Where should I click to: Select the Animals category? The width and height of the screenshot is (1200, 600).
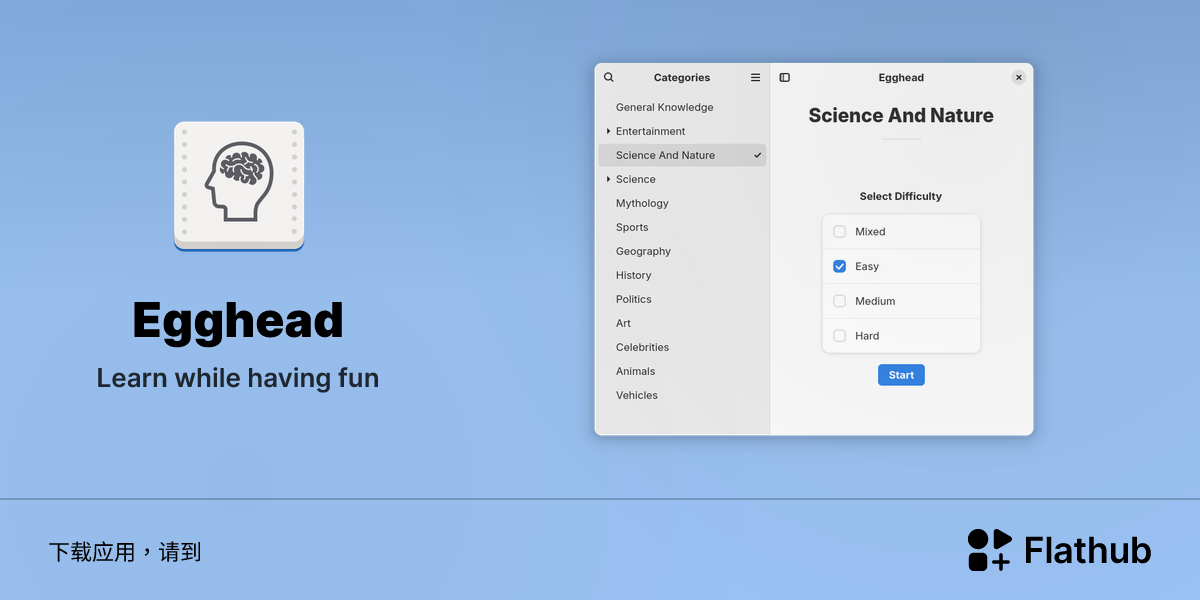[682, 371]
